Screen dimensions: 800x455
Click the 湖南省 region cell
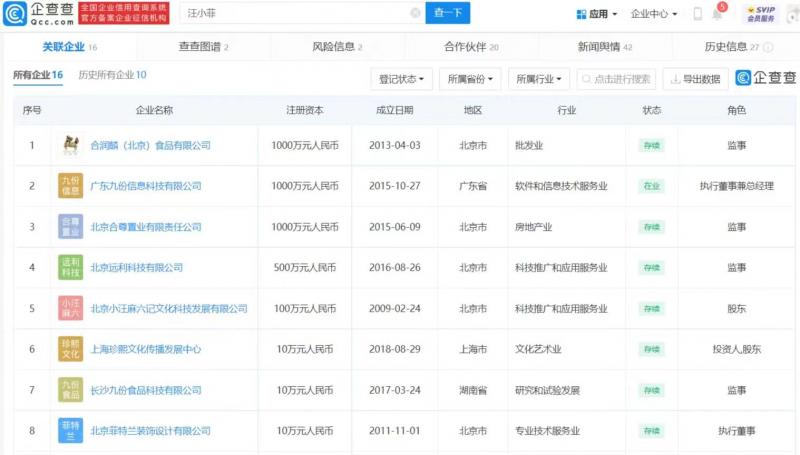[x=473, y=390]
